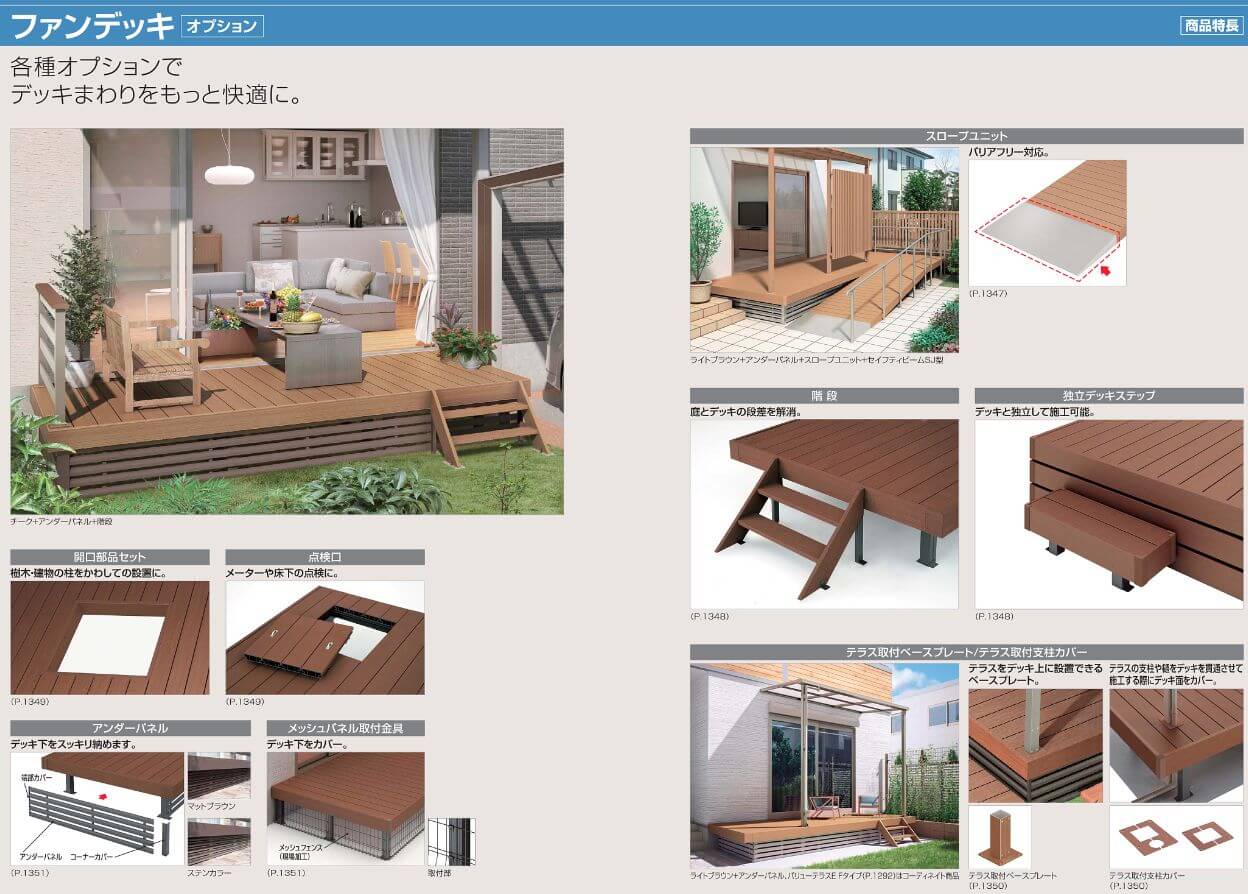Open the main teak deck living room photo
Viewport: 1248px width, 894px height.
(x=287, y=320)
